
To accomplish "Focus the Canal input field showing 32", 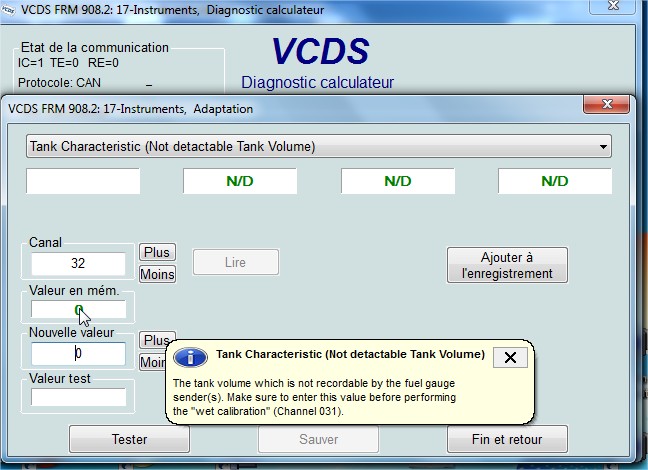I will (78, 264).
